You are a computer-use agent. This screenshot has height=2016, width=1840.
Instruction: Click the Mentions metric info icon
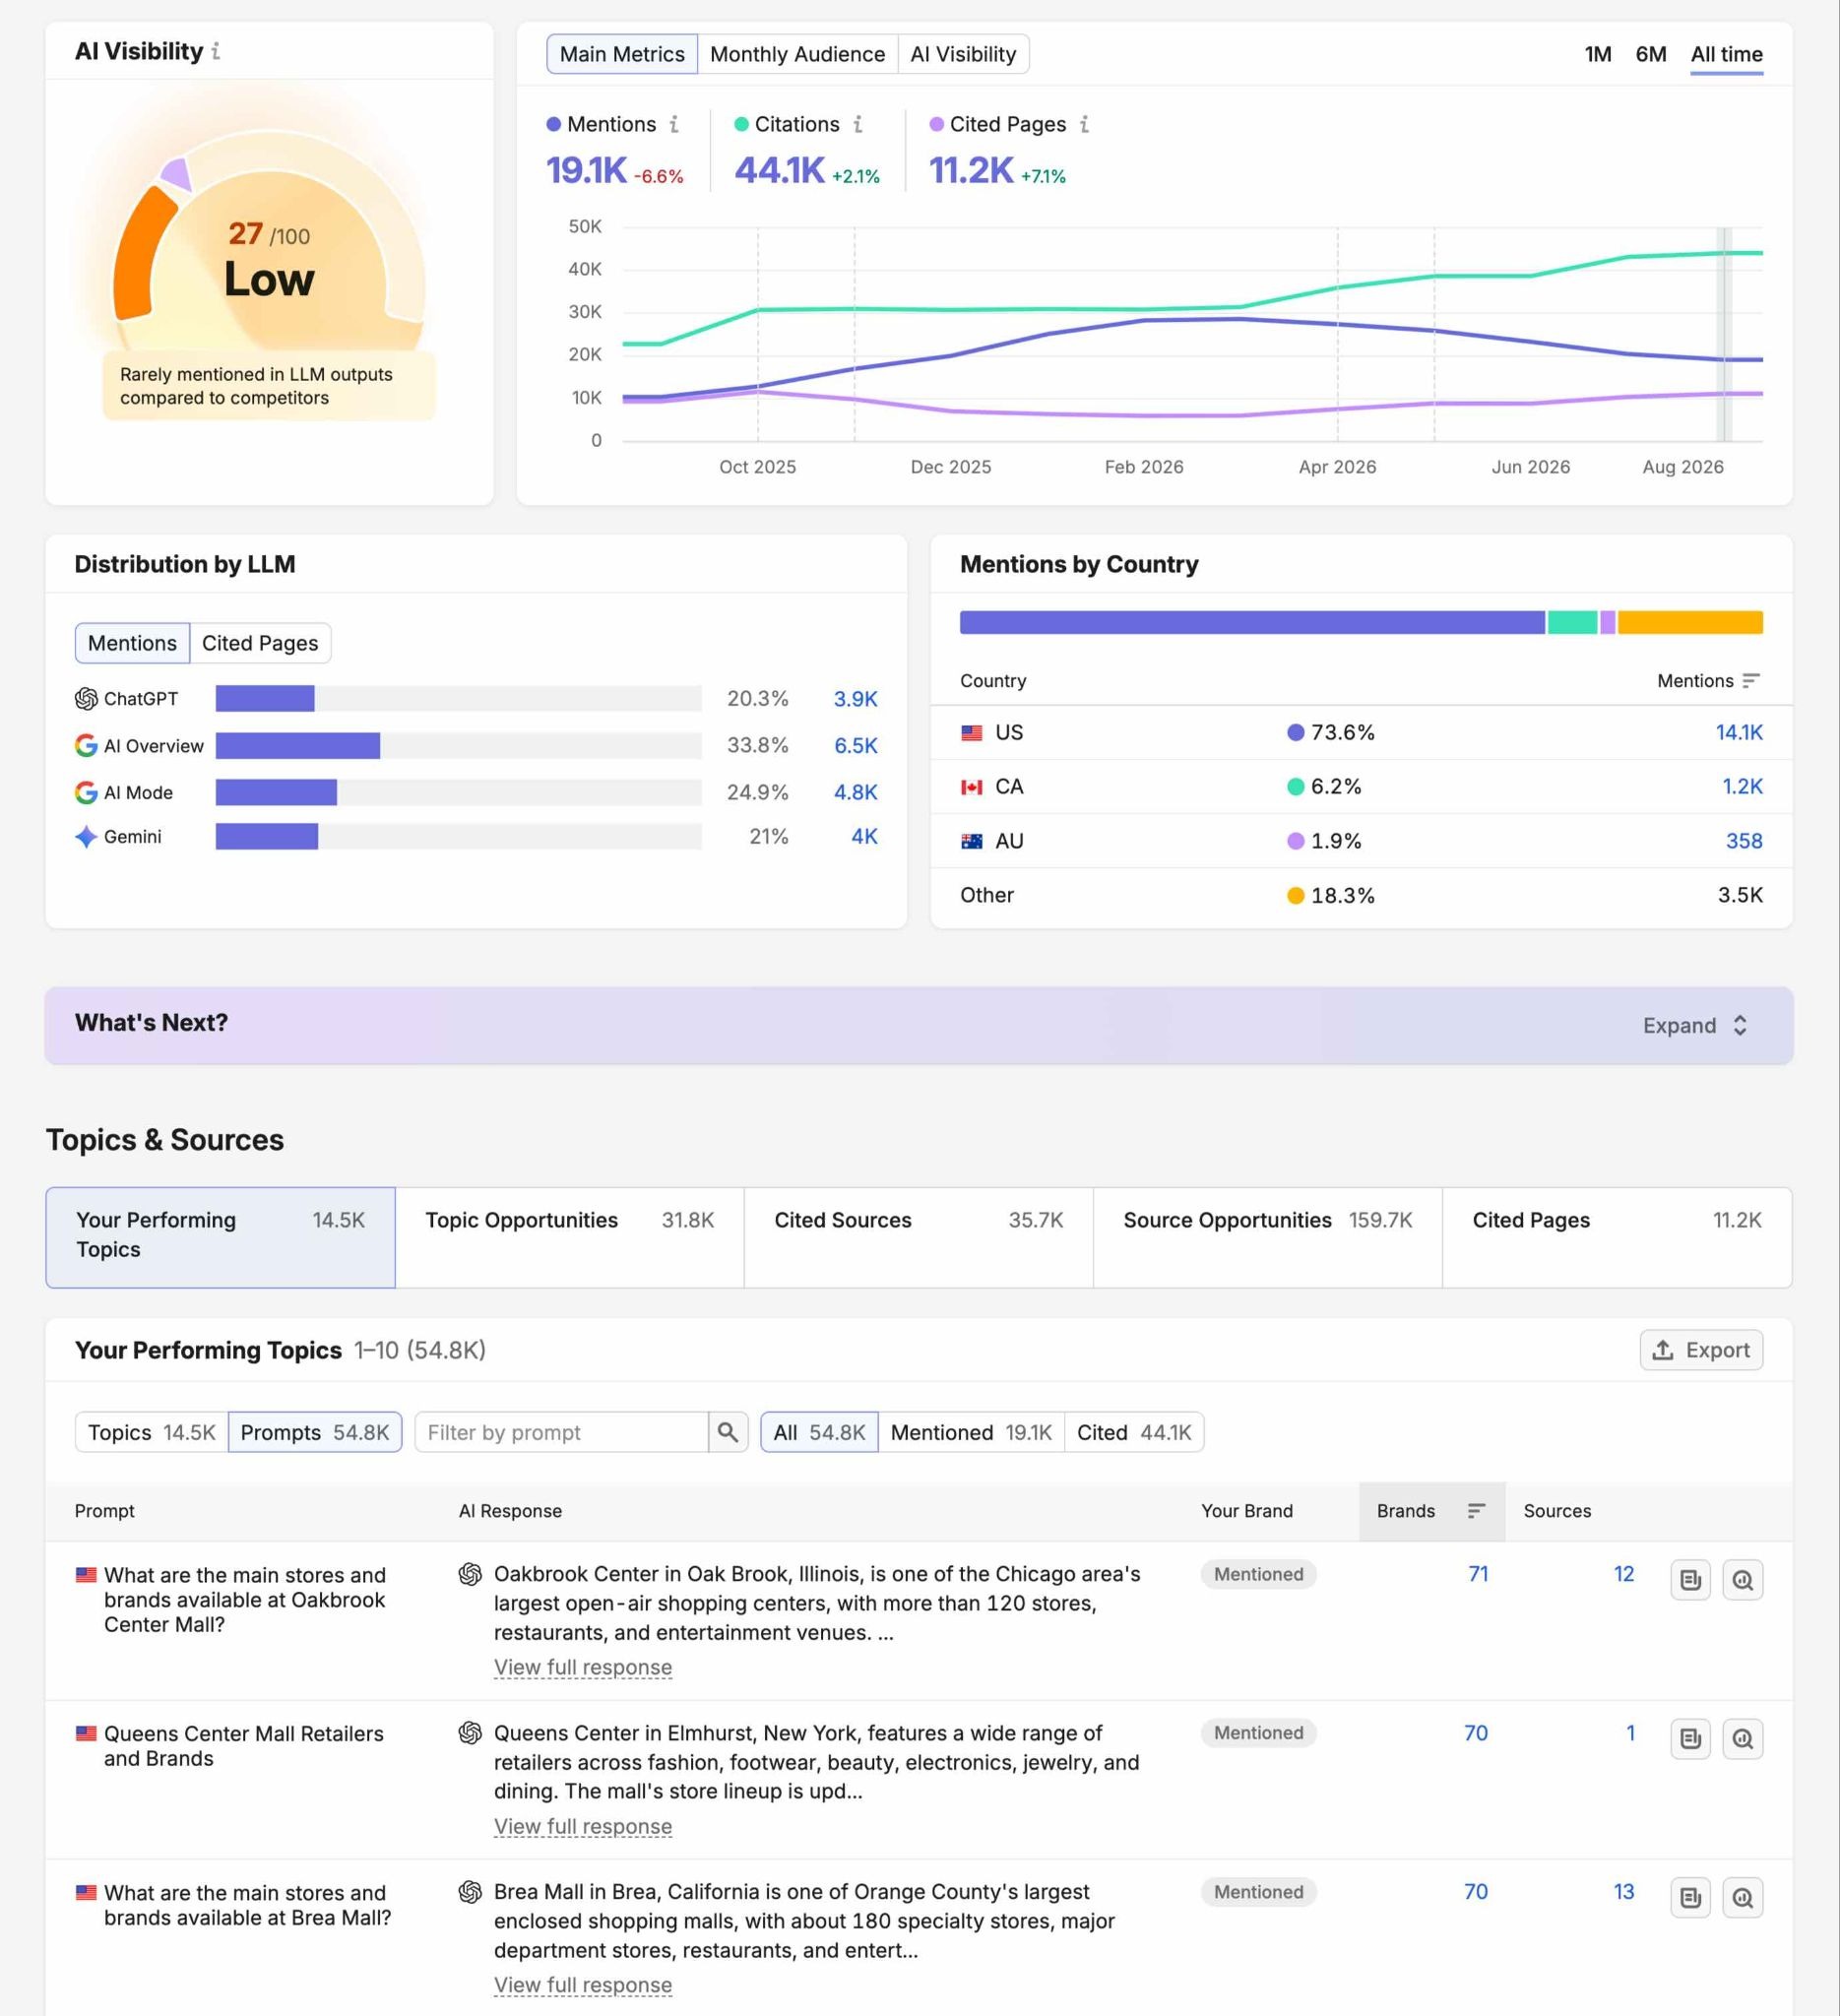click(674, 124)
